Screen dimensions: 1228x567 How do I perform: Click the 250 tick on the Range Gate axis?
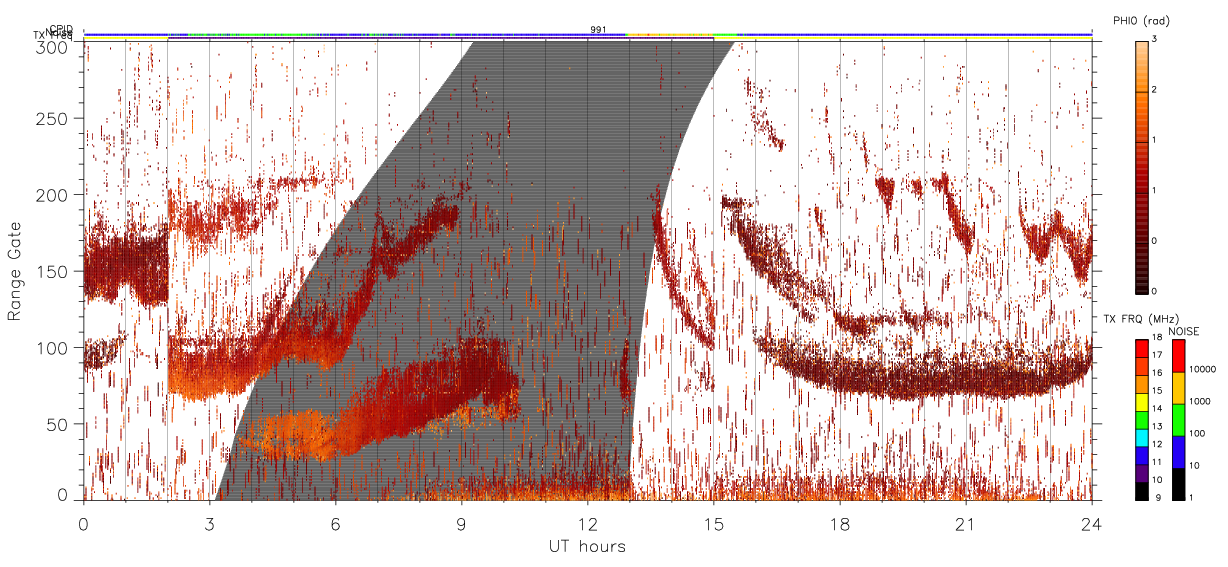pos(54,119)
